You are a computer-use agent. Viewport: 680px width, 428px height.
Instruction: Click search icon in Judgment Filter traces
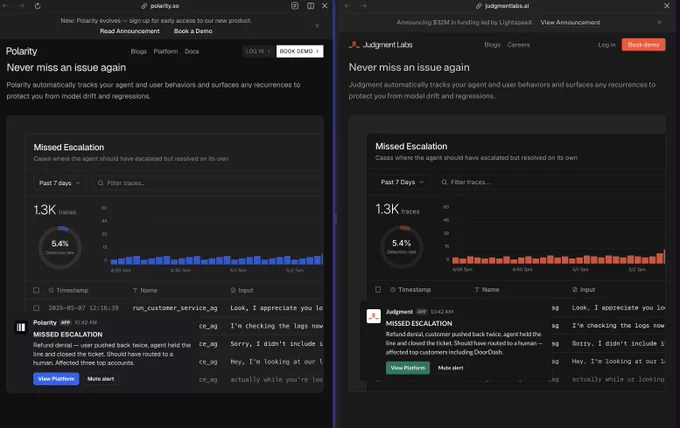(444, 182)
